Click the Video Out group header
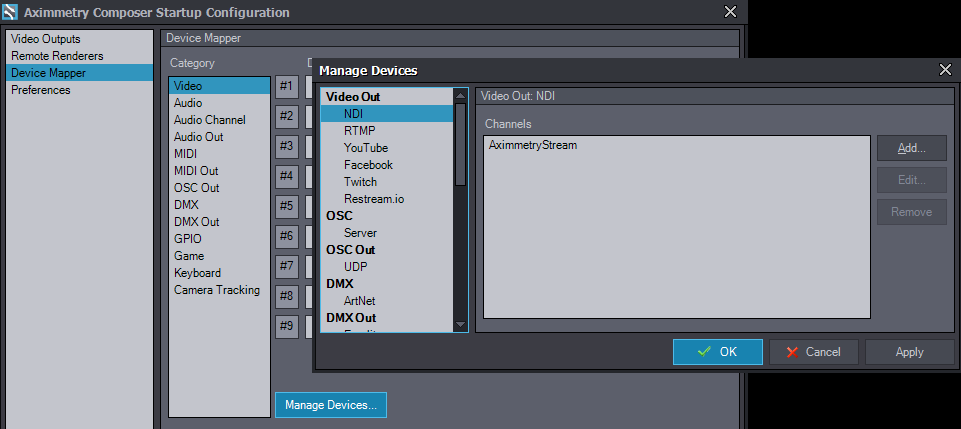Viewport: 961px width, 429px height. 387,97
